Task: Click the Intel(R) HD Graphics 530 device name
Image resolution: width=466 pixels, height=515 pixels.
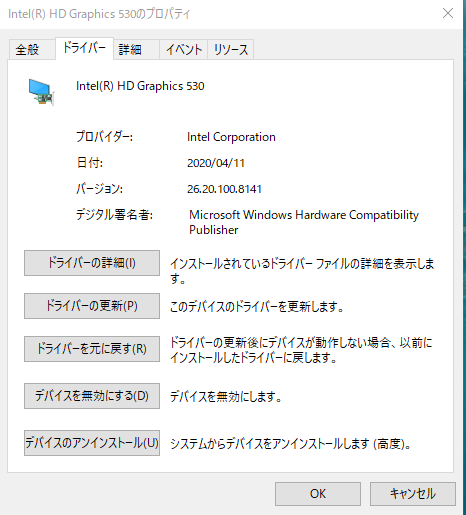Action: click(140, 86)
